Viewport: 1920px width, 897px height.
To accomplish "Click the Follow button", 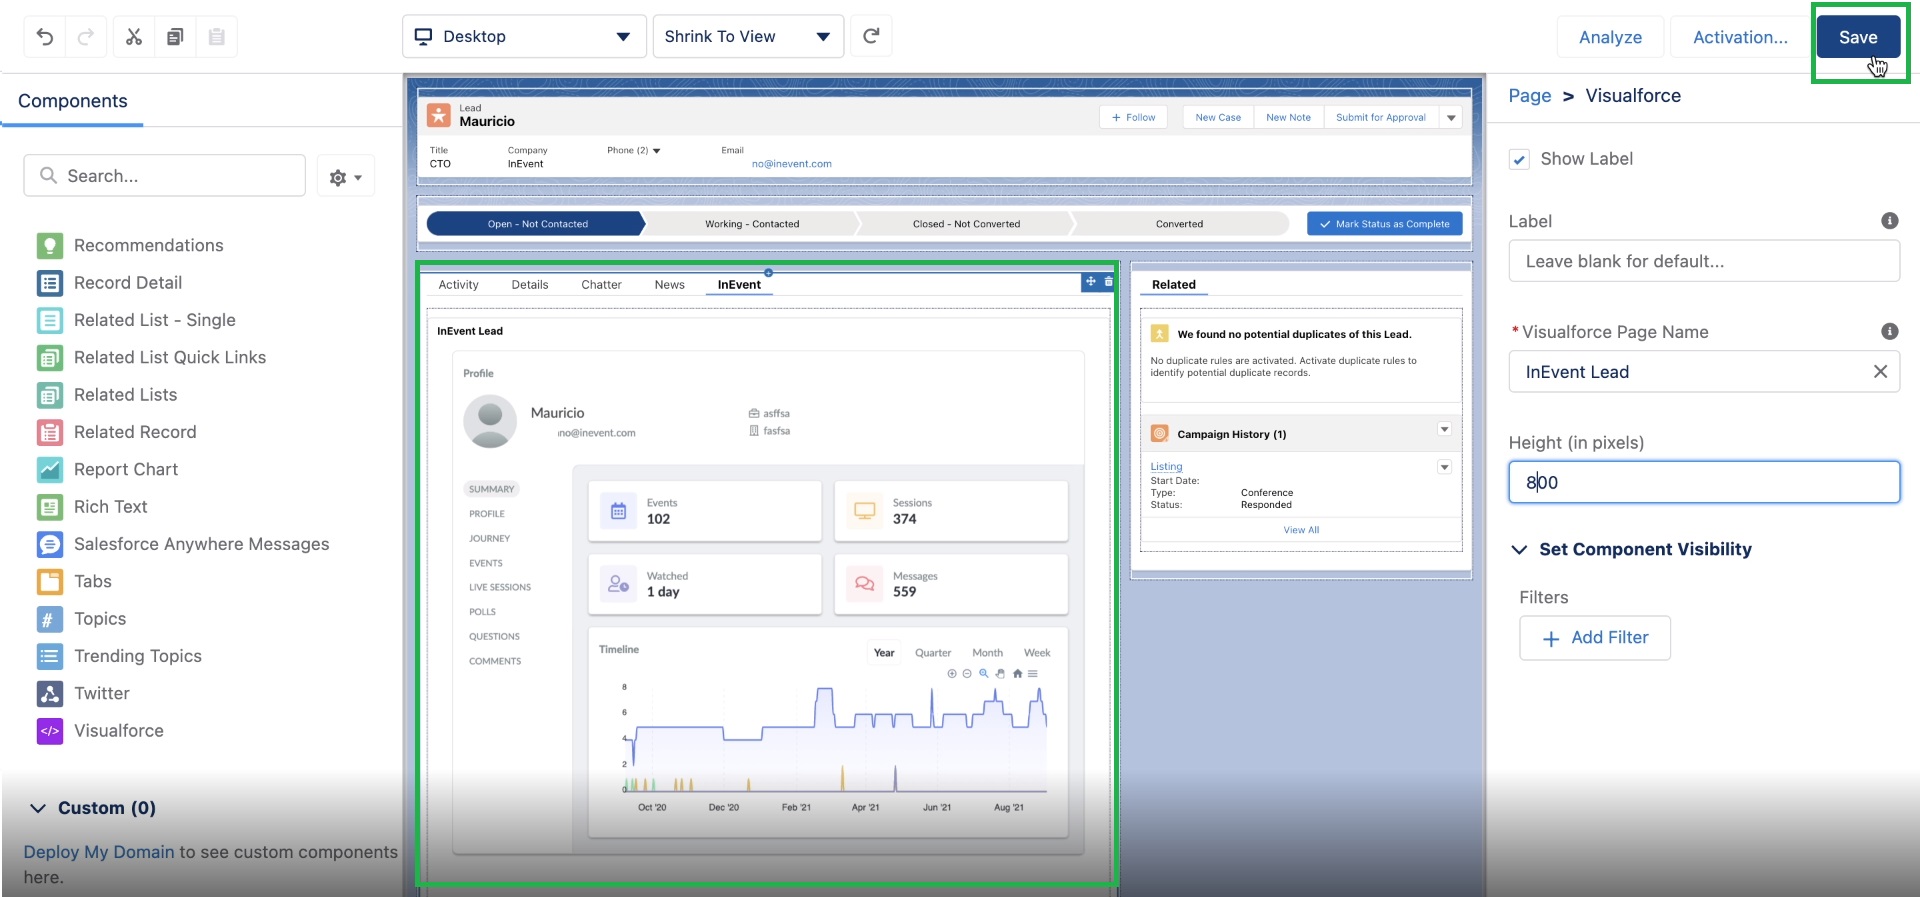I will pyautogui.click(x=1133, y=117).
